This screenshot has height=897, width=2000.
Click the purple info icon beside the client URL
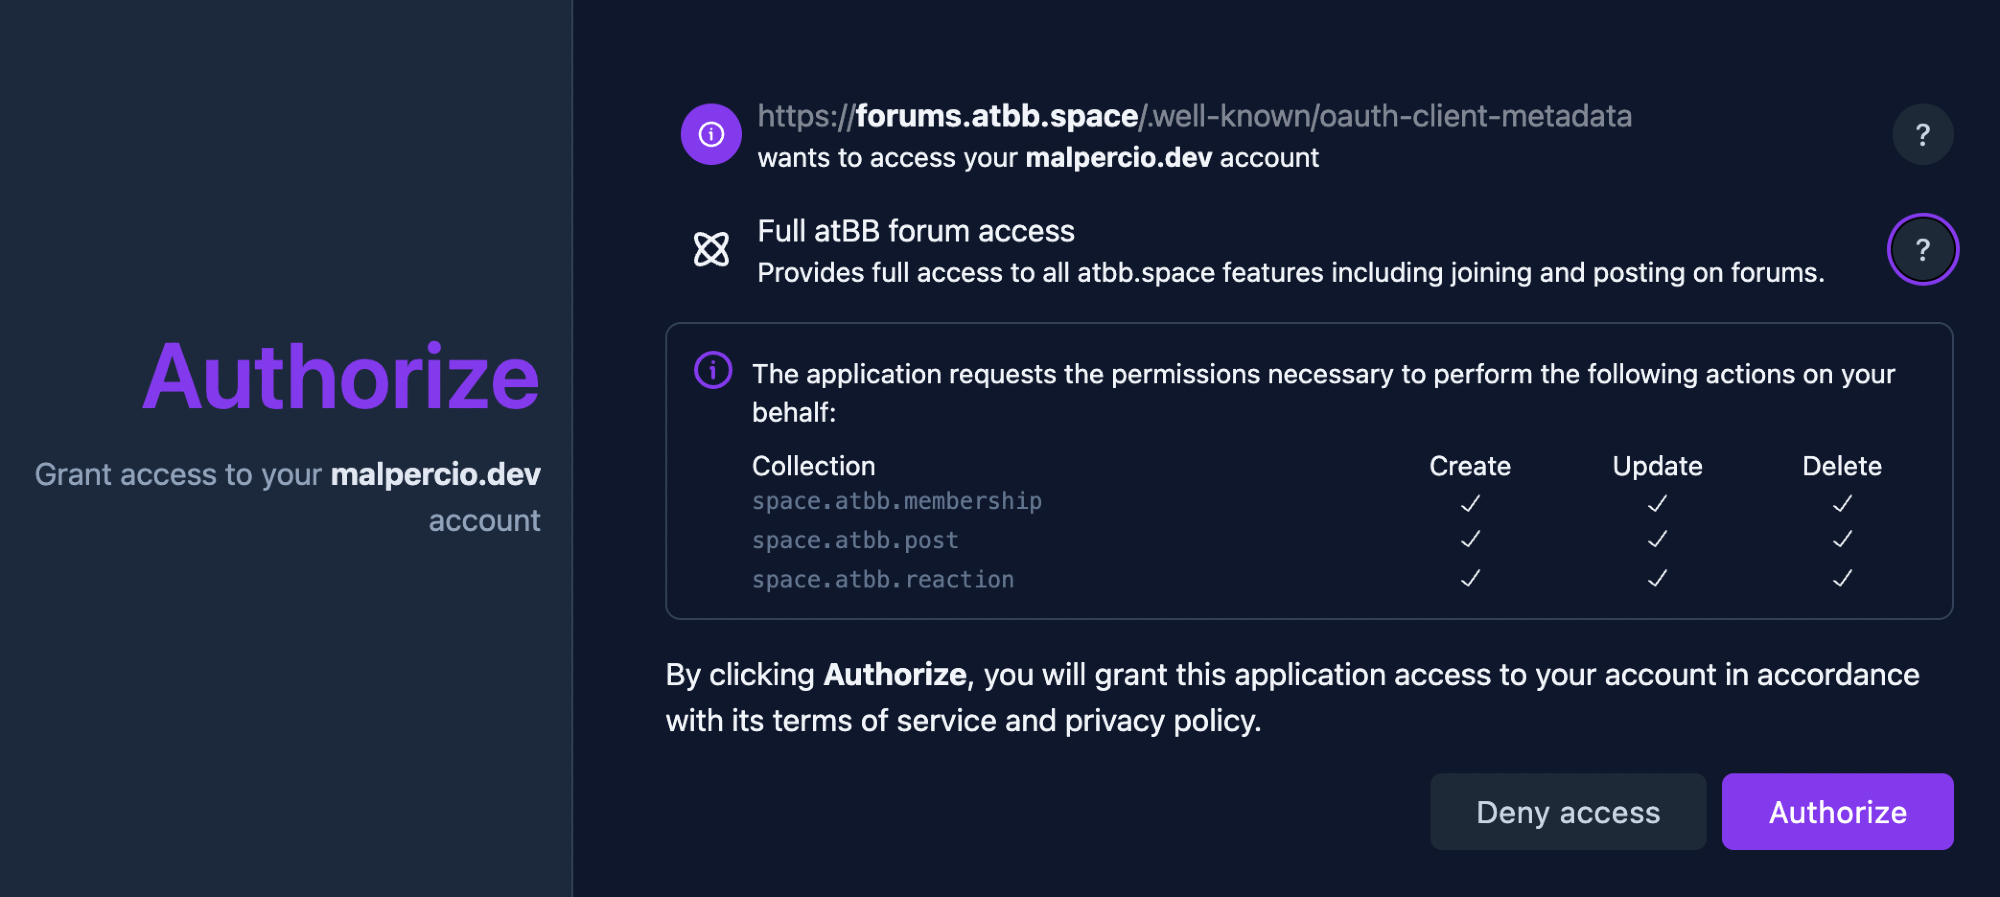click(711, 134)
